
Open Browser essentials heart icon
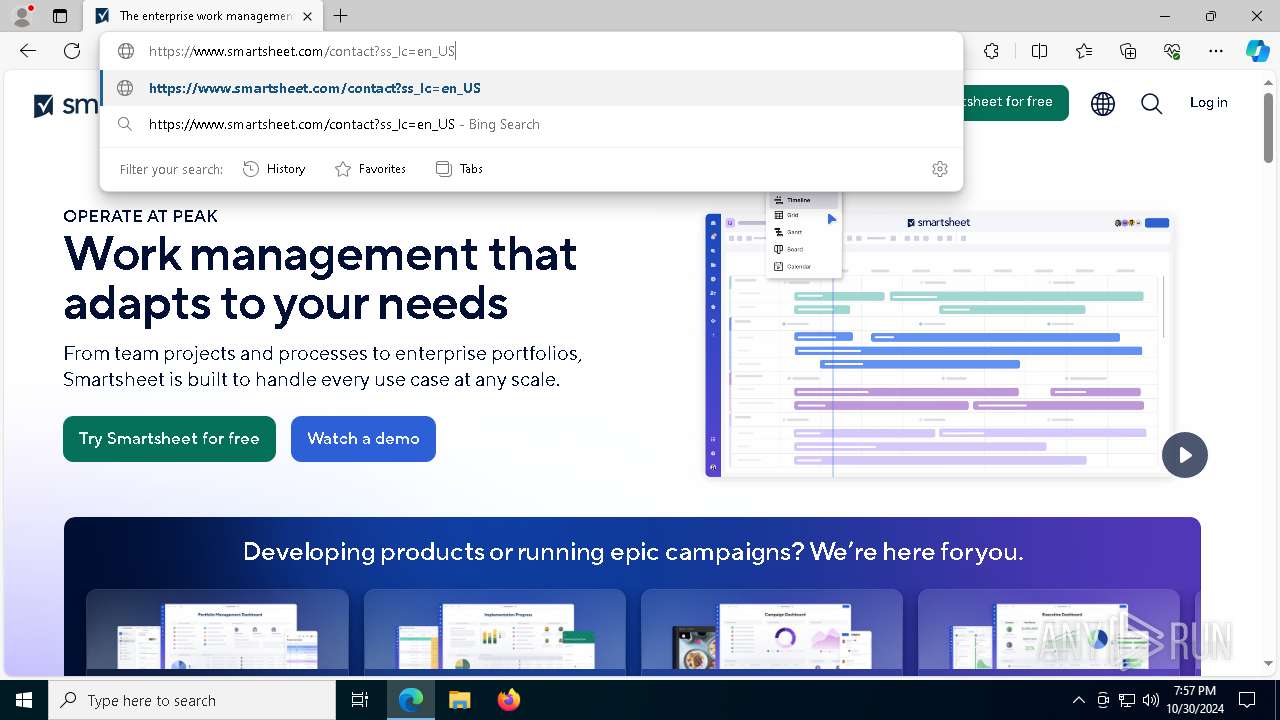[x=1172, y=51]
